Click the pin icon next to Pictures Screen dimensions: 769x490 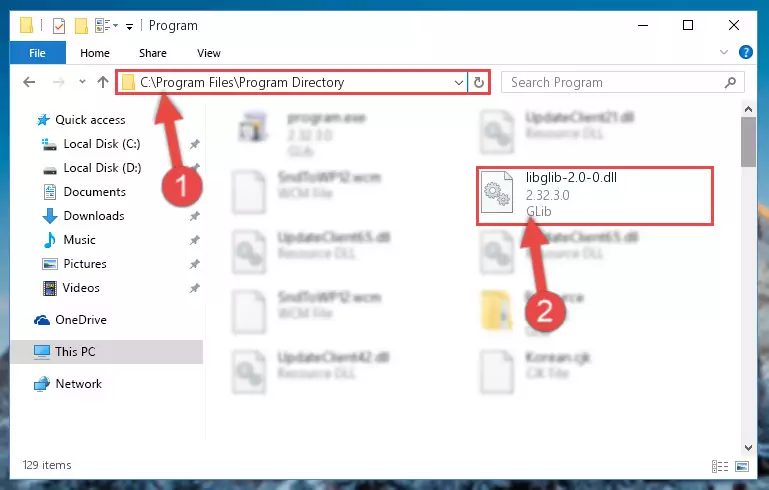click(x=195, y=264)
